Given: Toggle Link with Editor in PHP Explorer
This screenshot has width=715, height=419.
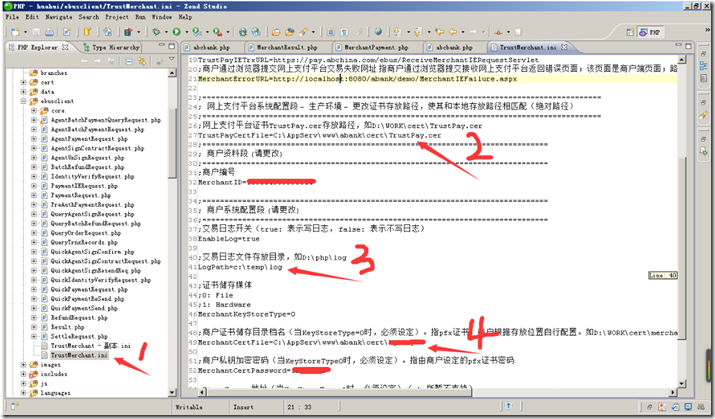Looking at the screenshot, I should (x=142, y=61).
